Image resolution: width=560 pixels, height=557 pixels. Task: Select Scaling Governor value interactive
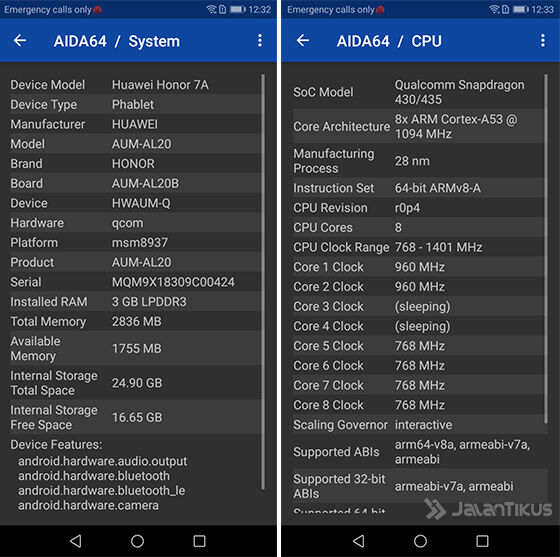[424, 425]
